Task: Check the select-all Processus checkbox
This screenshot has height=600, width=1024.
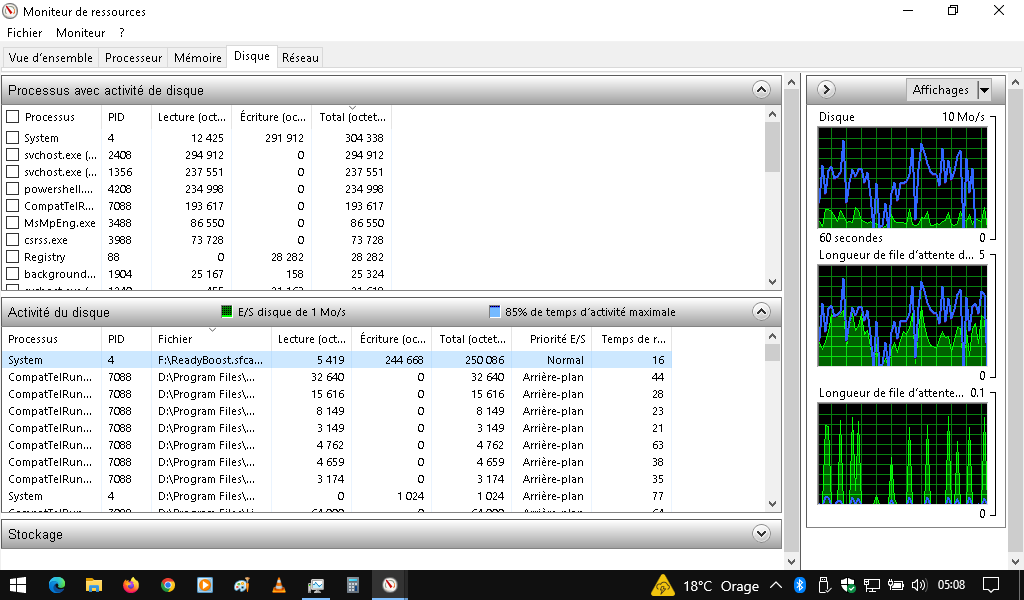Action: click(x=12, y=117)
